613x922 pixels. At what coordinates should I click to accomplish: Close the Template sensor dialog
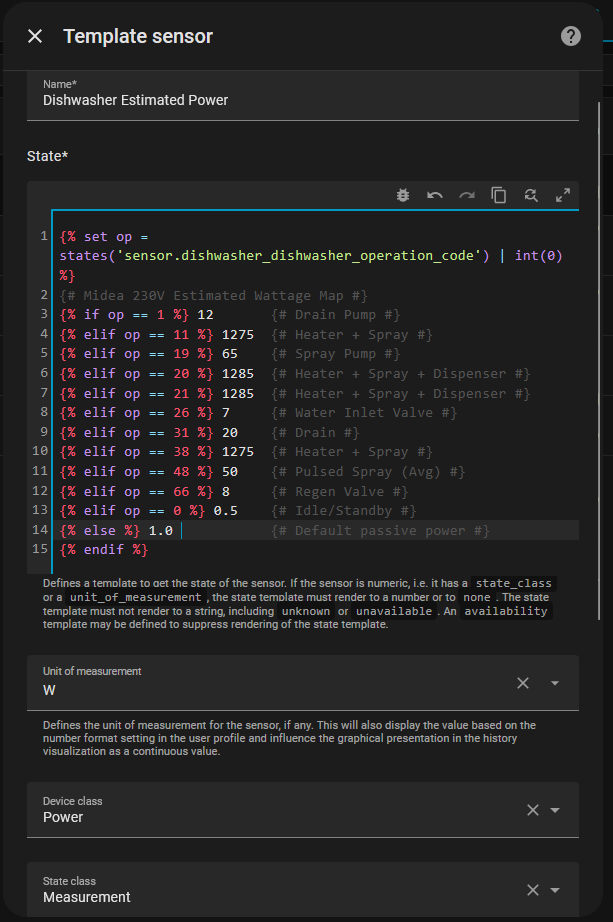[35, 37]
